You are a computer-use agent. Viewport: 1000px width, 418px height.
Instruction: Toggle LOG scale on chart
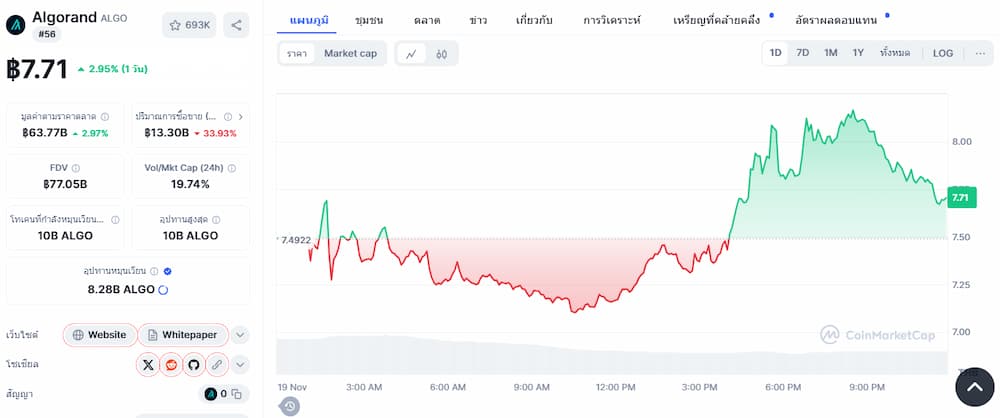[x=943, y=53]
